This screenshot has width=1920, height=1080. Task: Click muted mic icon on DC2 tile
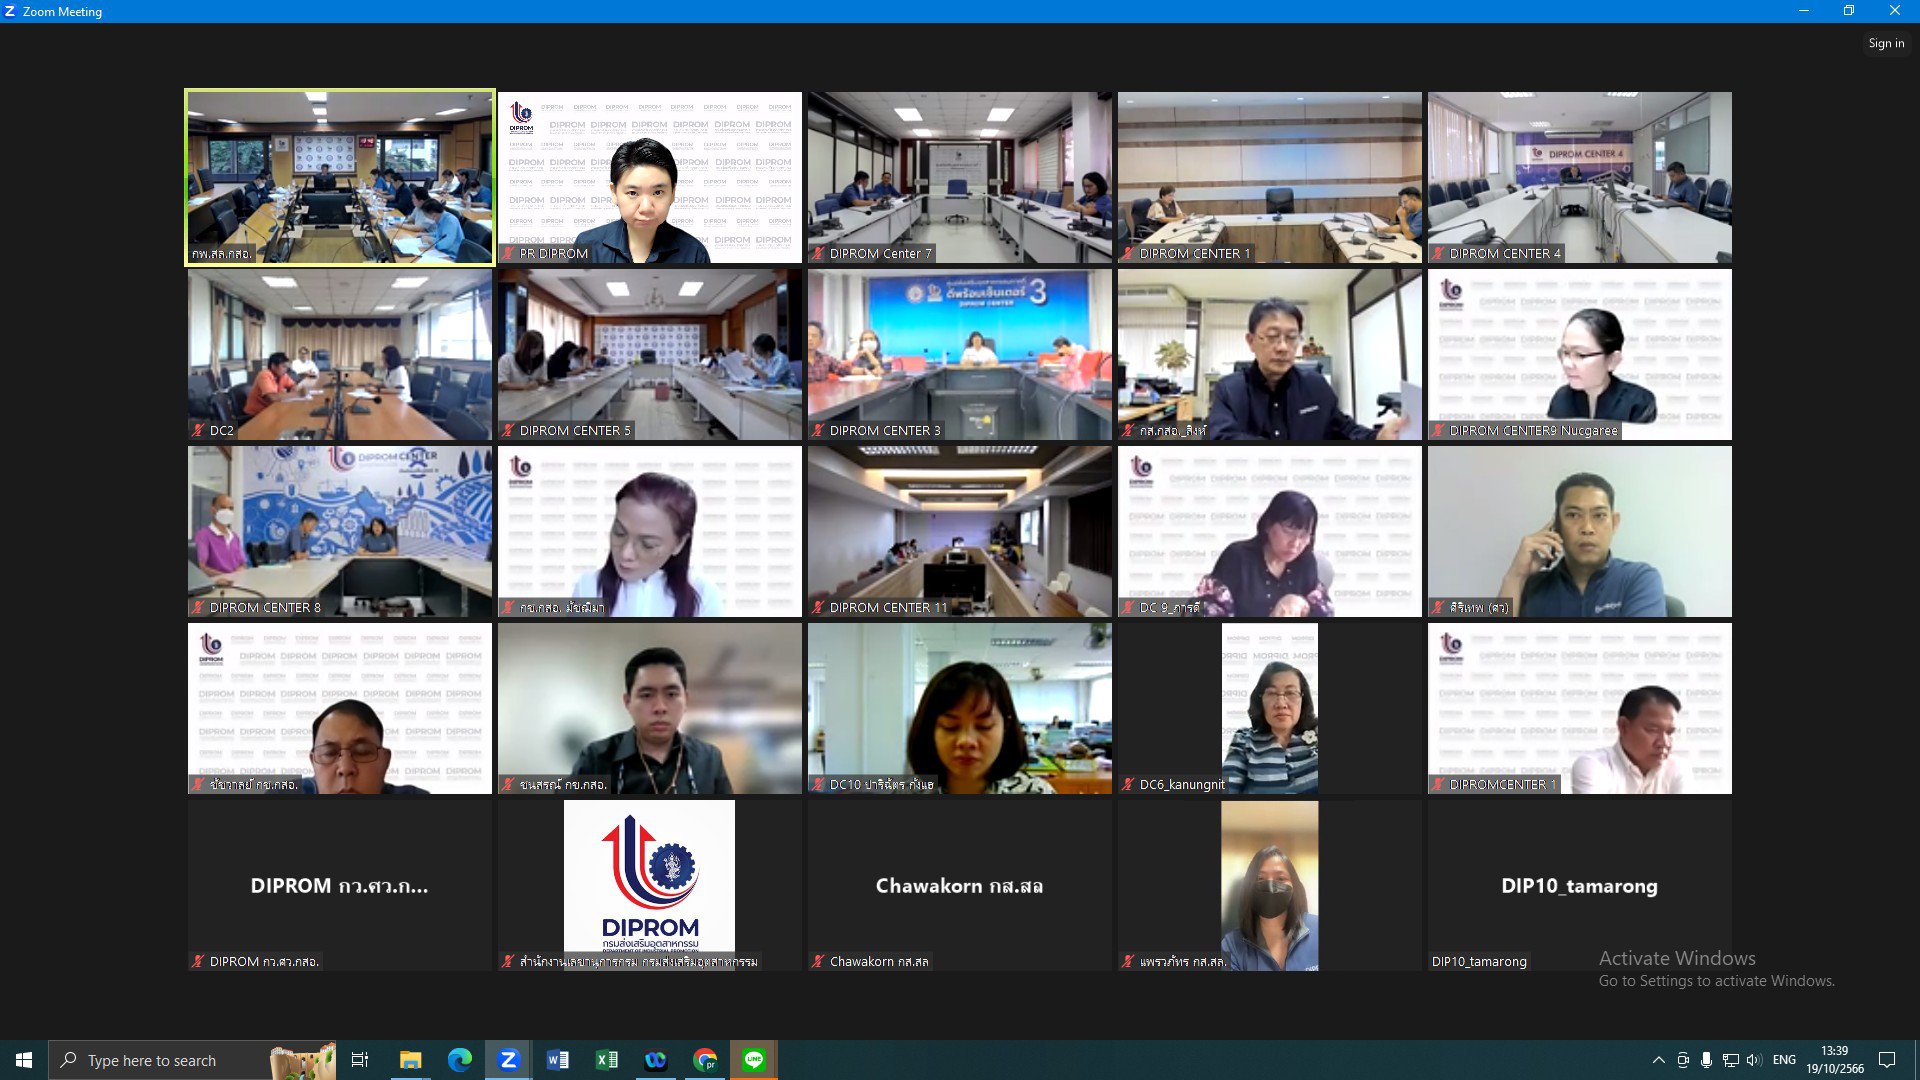pyautogui.click(x=198, y=431)
